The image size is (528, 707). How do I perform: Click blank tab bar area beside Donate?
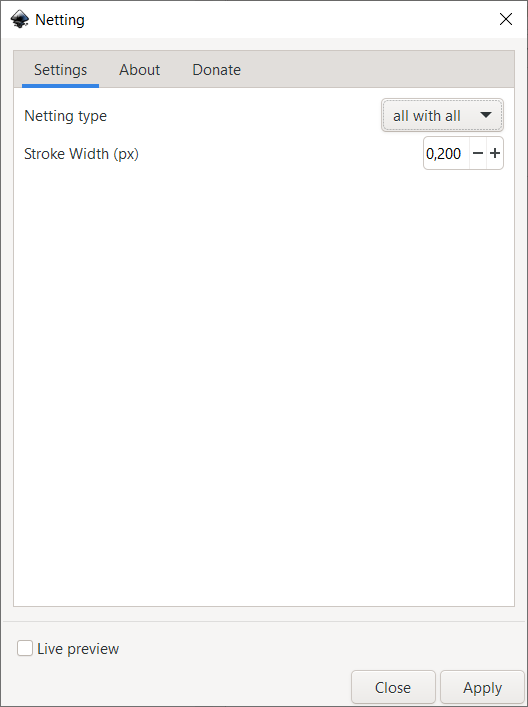pos(379,70)
